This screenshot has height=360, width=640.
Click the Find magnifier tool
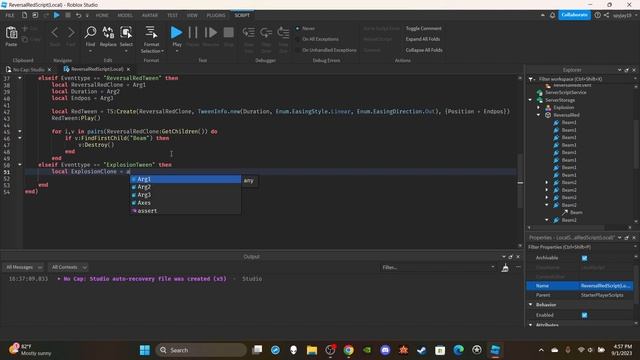pyautogui.click(x=90, y=32)
